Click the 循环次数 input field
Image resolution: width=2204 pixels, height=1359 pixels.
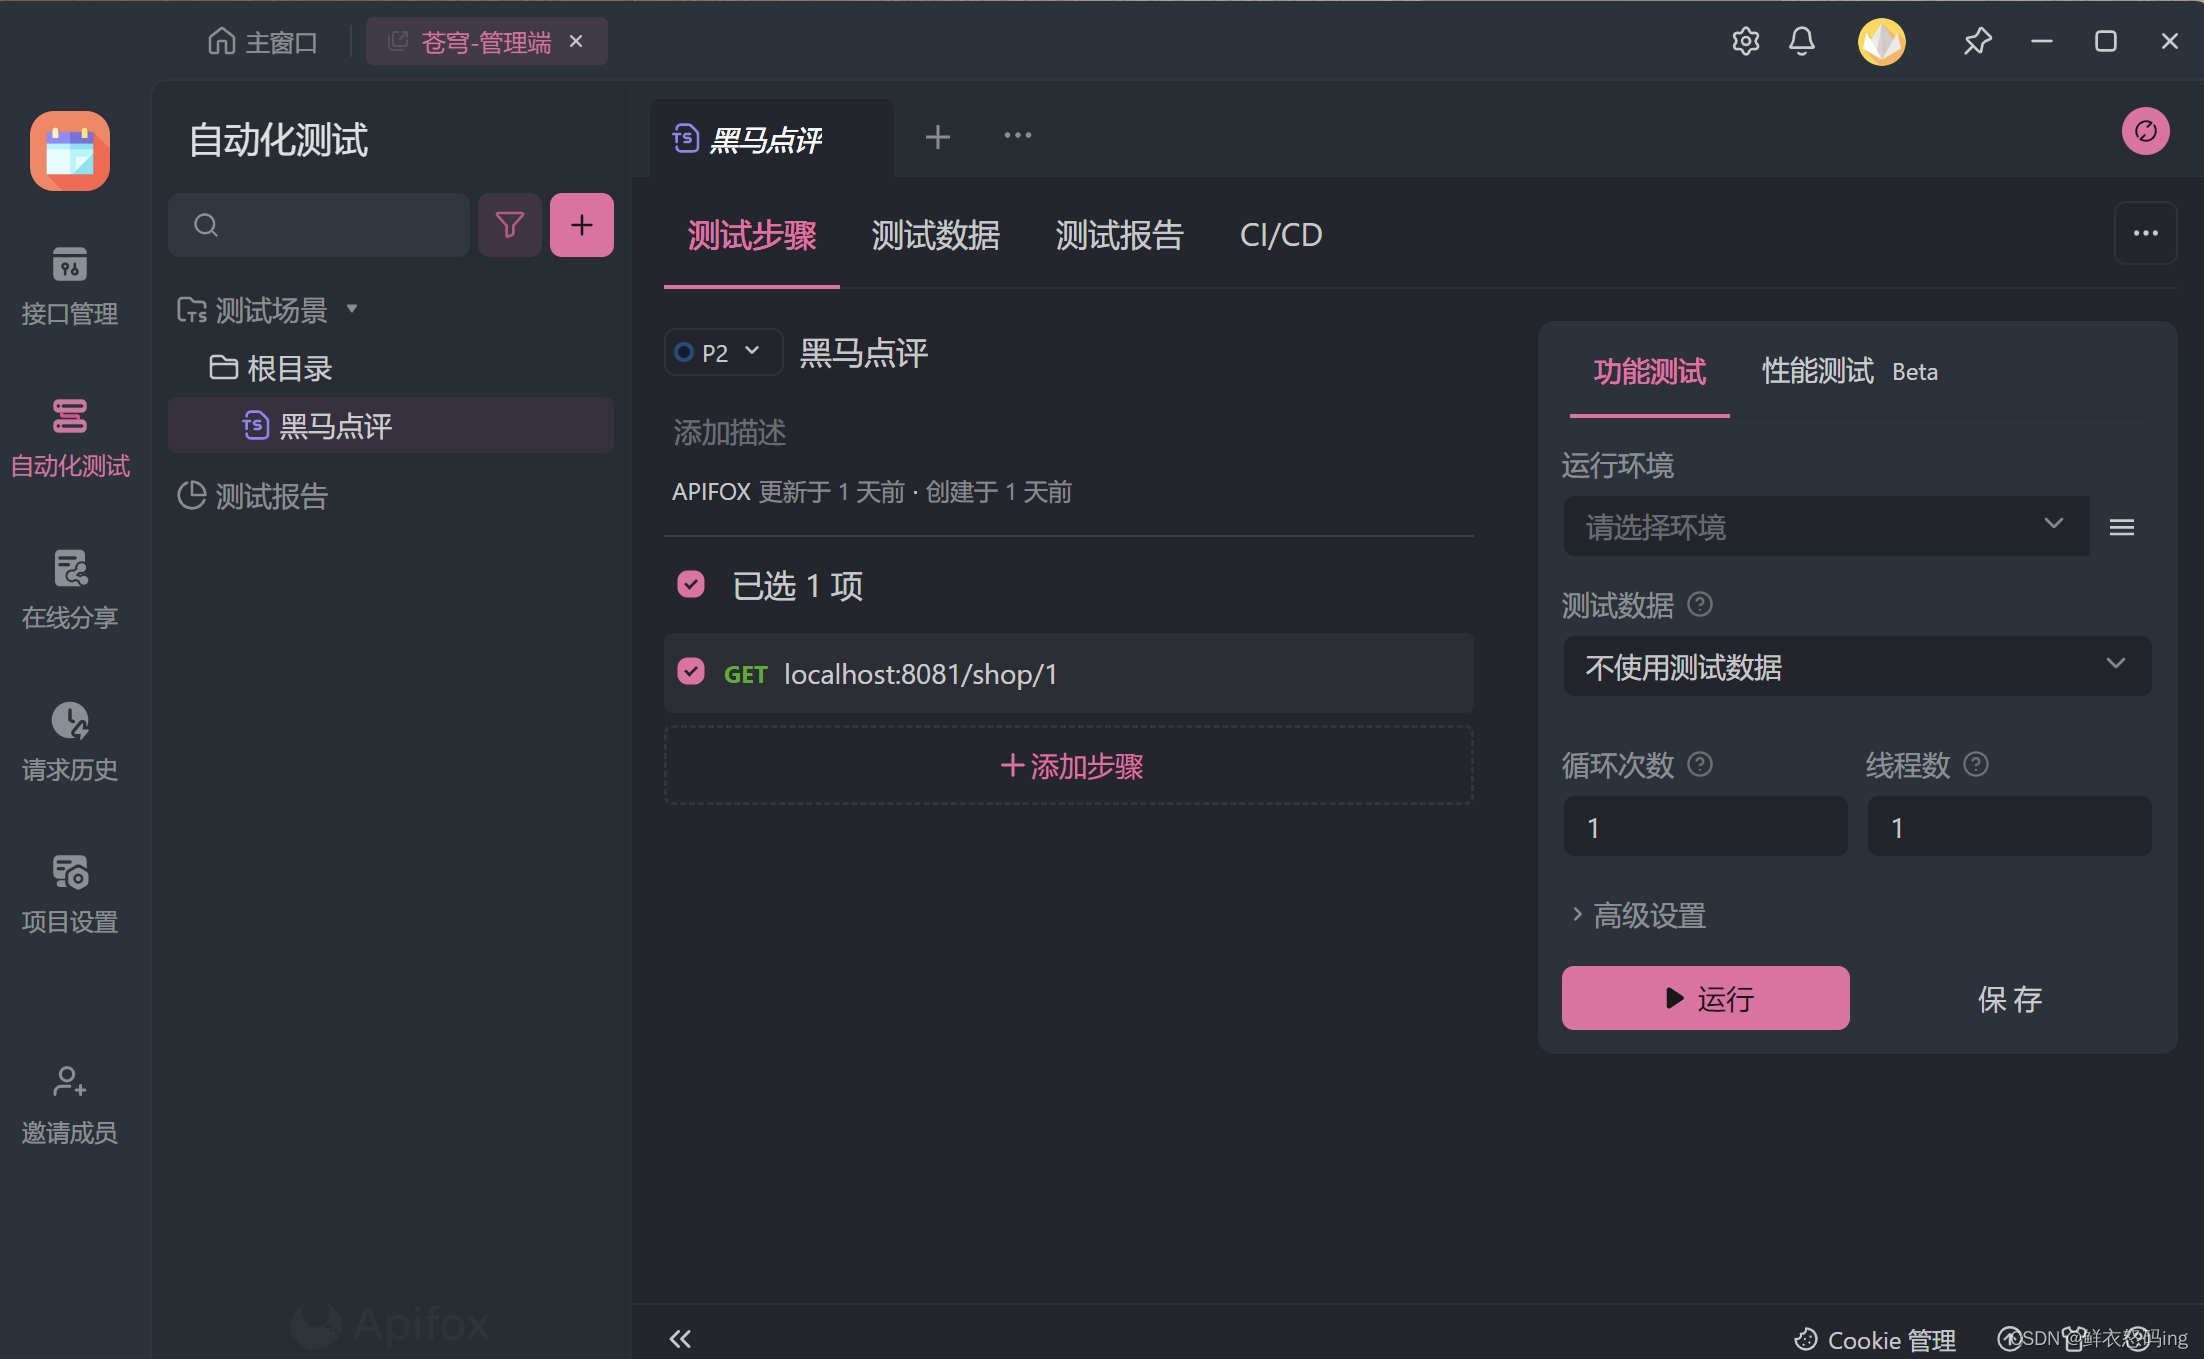coord(1705,827)
